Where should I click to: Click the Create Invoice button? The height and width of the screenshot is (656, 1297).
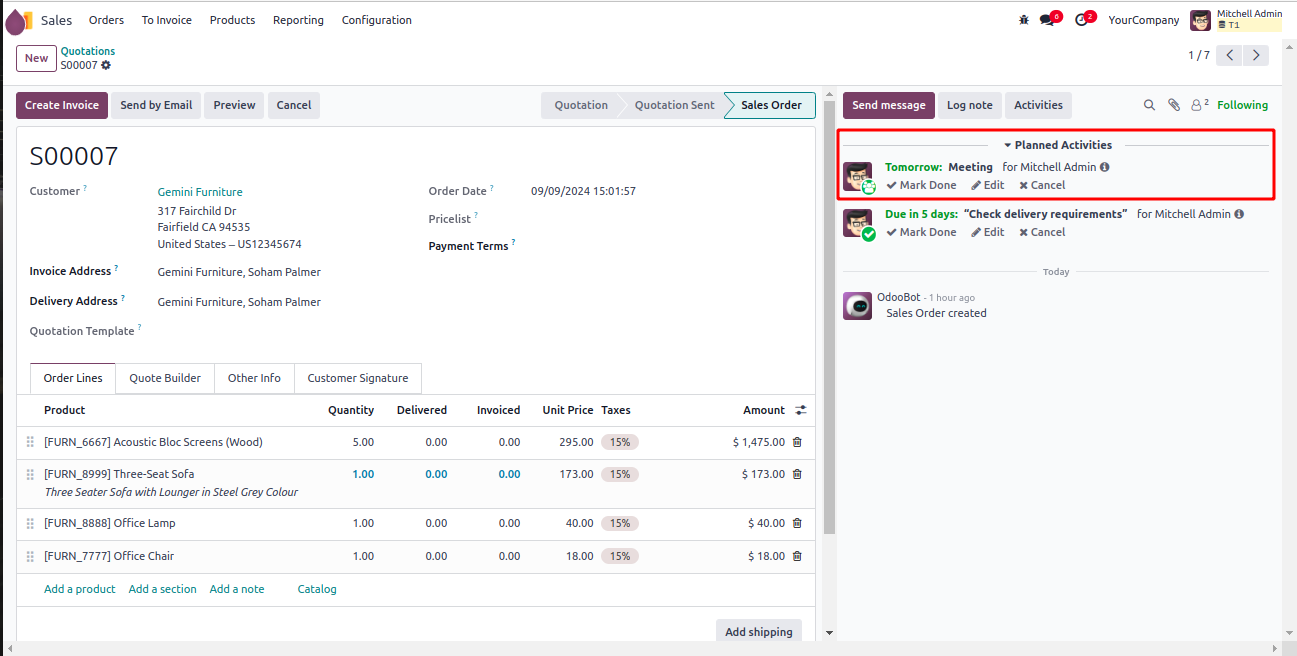pyautogui.click(x=62, y=105)
